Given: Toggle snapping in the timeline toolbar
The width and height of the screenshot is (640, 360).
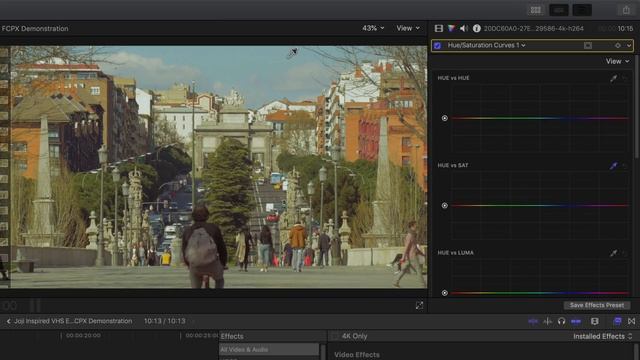Looking at the screenshot, I should [576, 322].
